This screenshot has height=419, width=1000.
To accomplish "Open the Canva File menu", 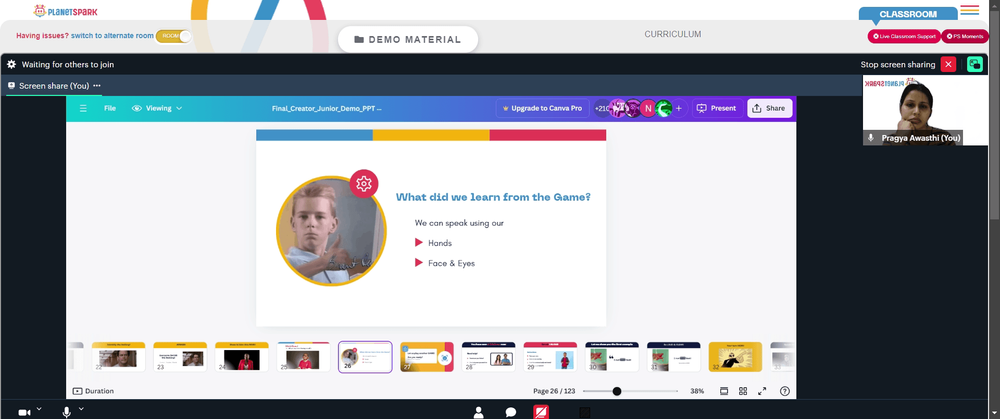I will pyautogui.click(x=110, y=108).
